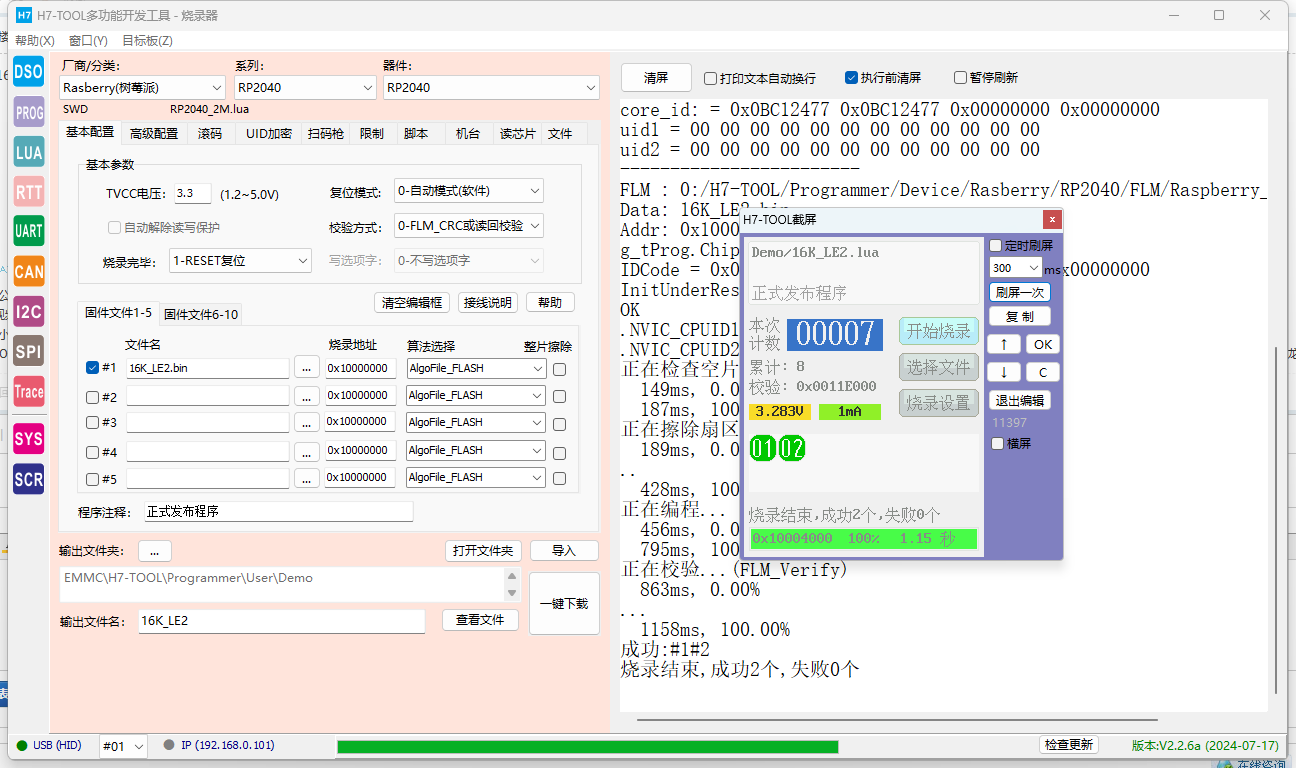The height and width of the screenshot is (768, 1296).
Task: Open the I2C tool
Action: (x=29, y=311)
